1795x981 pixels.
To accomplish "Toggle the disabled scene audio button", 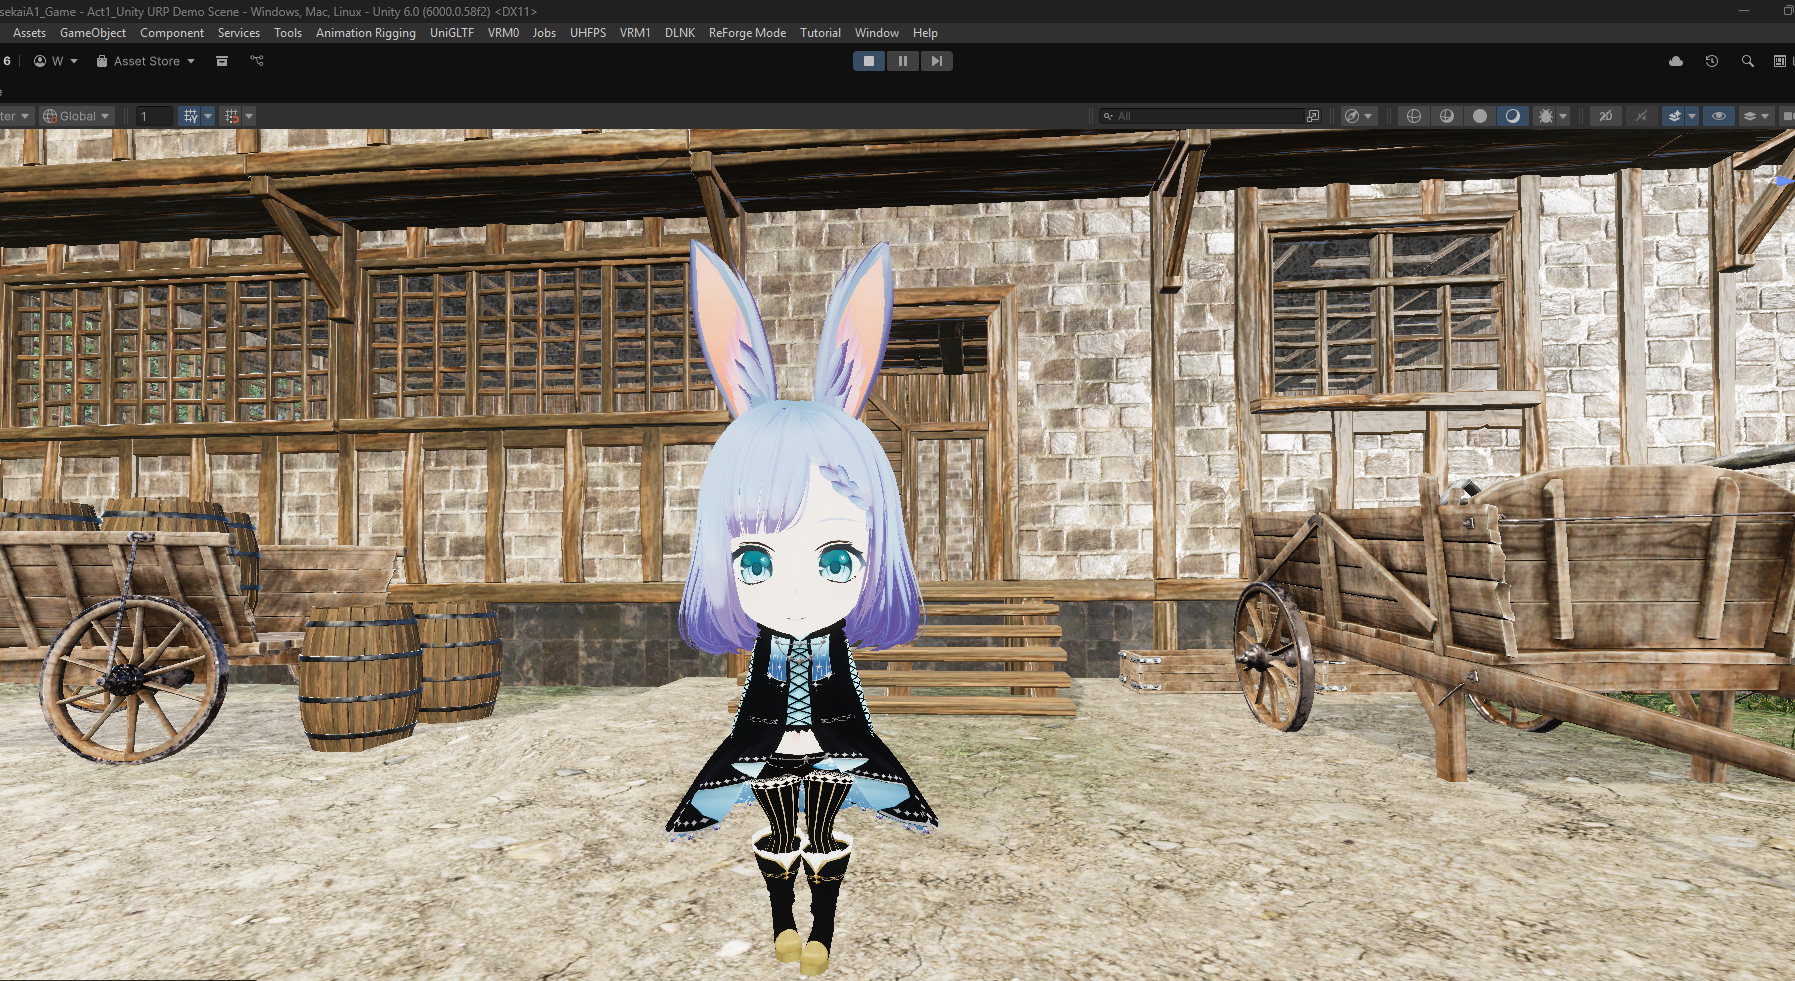I will pyautogui.click(x=1641, y=116).
